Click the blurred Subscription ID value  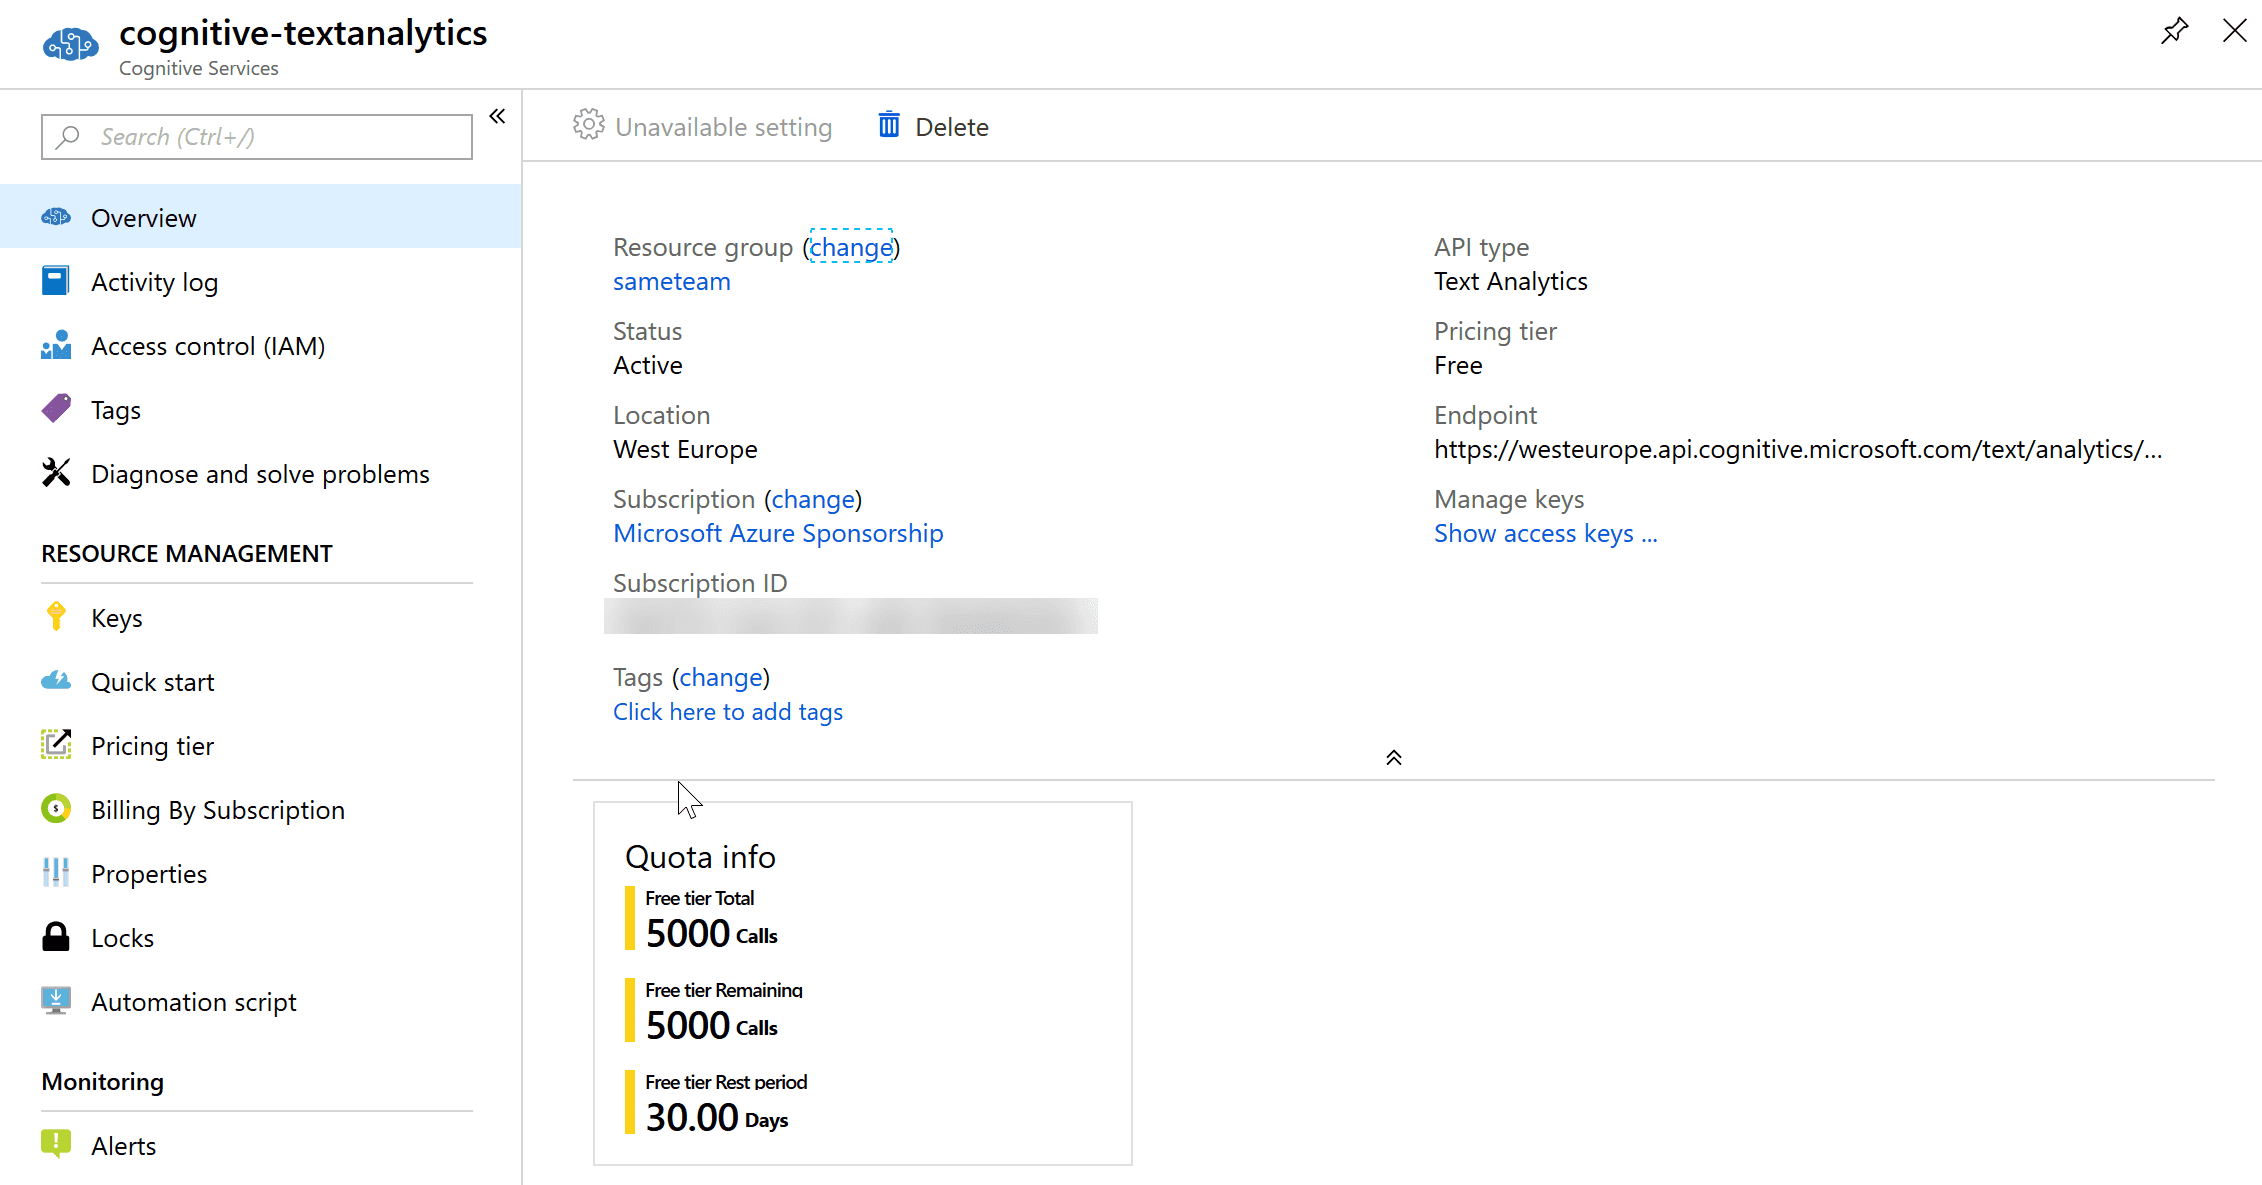pos(851,616)
